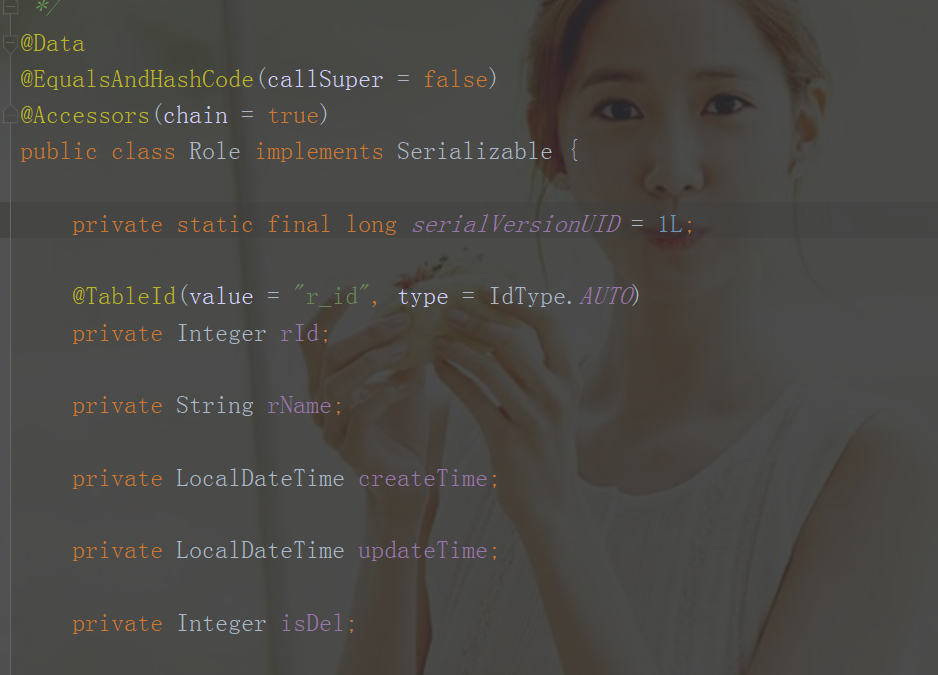This screenshot has width=938, height=675.
Task: Click the @EqualsAndHashCode annotation
Action: tap(137, 80)
